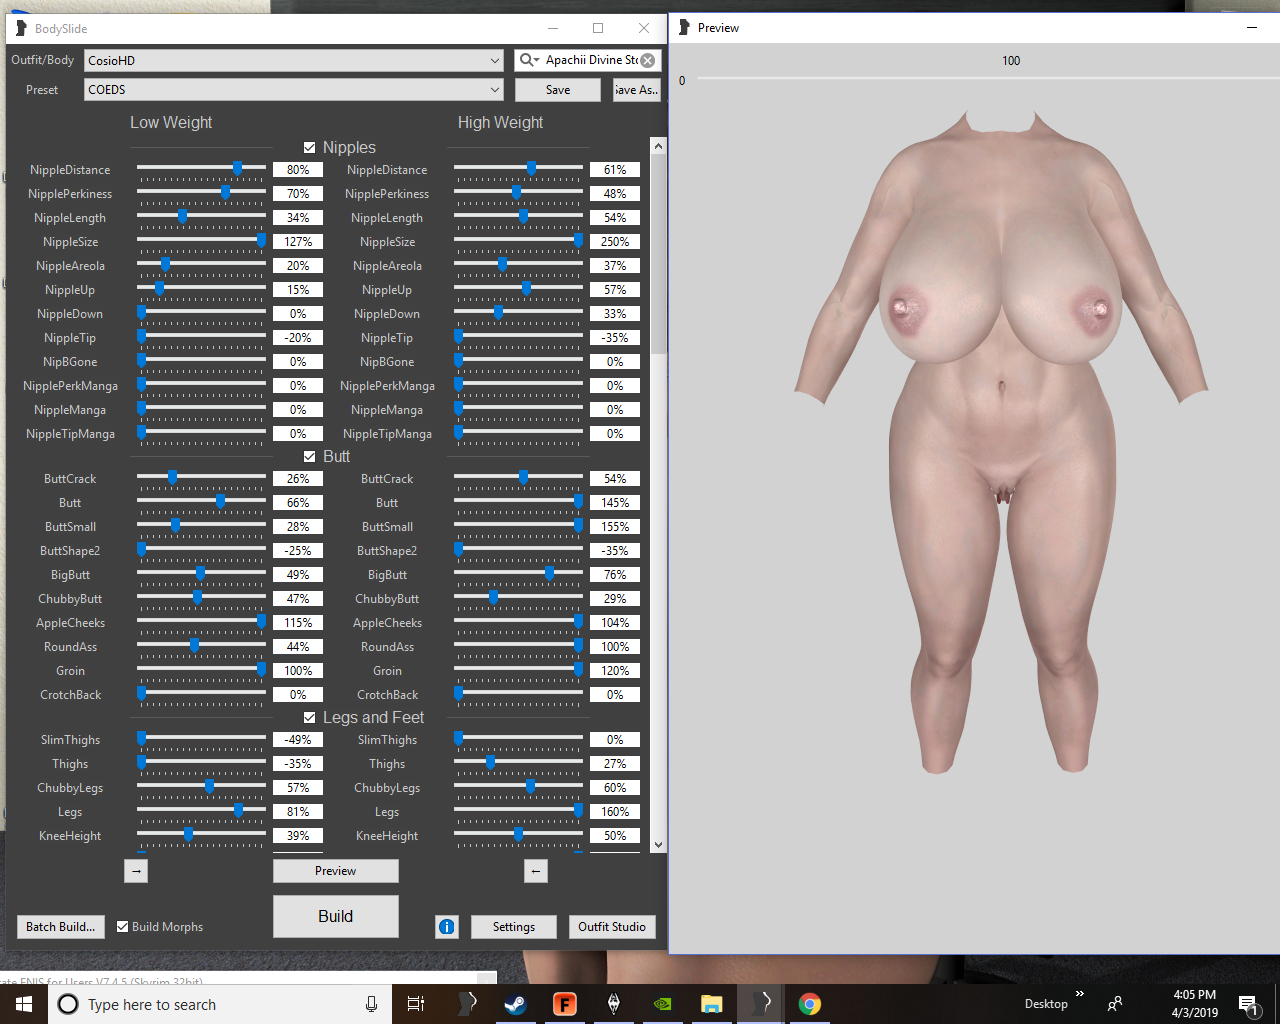Click the high weight RoundAss label
The image size is (1280, 1024).
pyautogui.click(x=387, y=647)
